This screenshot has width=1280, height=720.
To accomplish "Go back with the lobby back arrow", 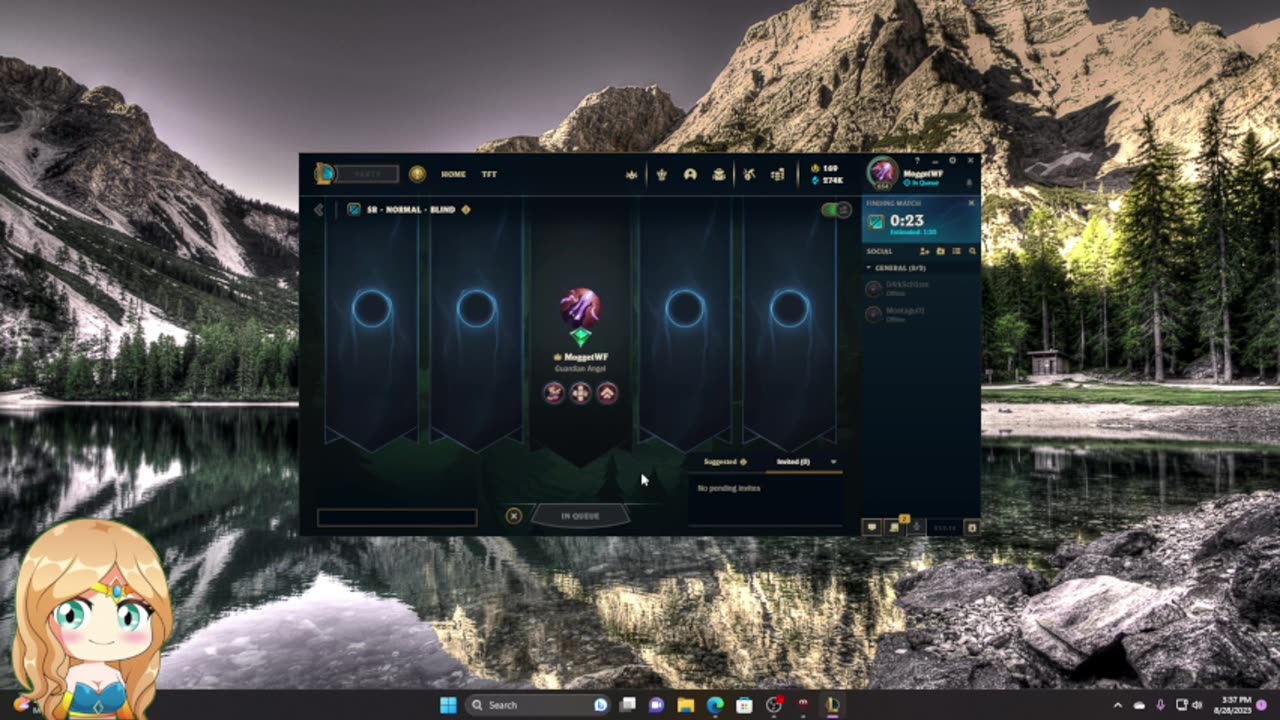I will (x=319, y=210).
